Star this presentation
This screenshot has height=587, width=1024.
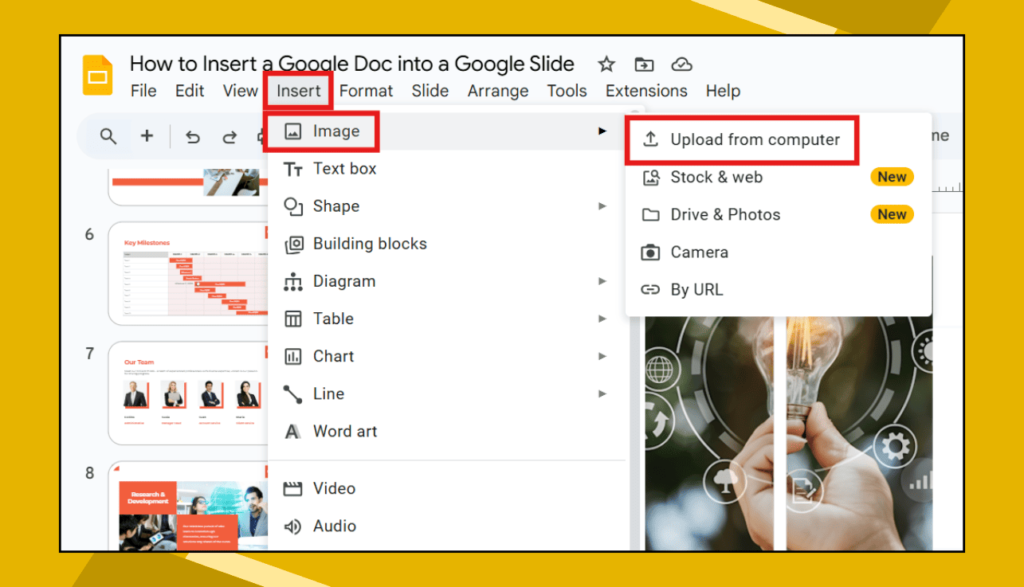pos(606,63)
